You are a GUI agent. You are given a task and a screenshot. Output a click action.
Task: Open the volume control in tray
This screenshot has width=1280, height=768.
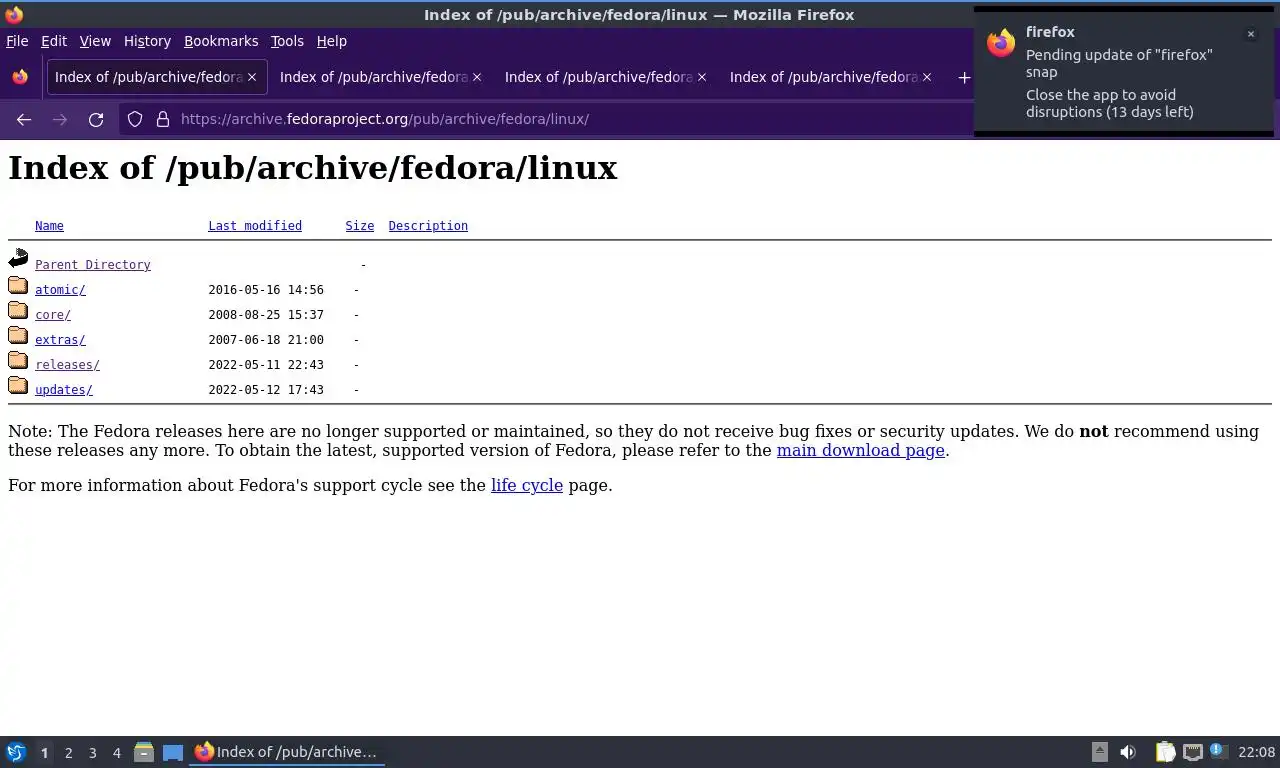click(1128, 752)
